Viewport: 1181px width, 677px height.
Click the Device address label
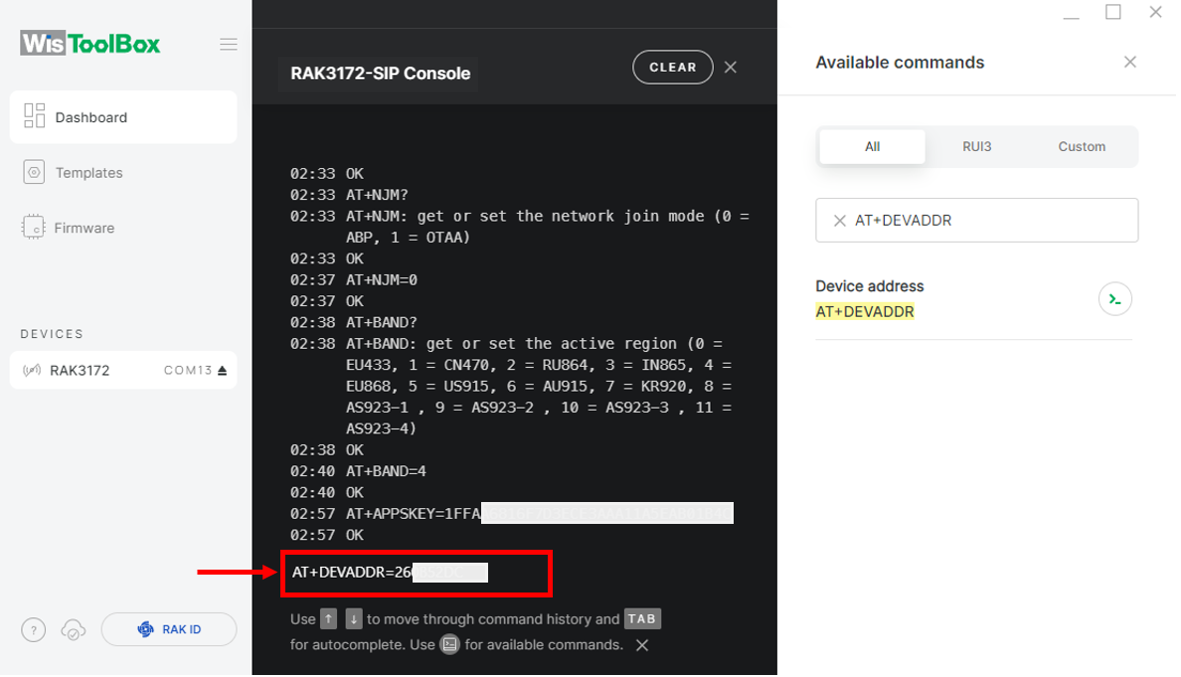point(869,286)
